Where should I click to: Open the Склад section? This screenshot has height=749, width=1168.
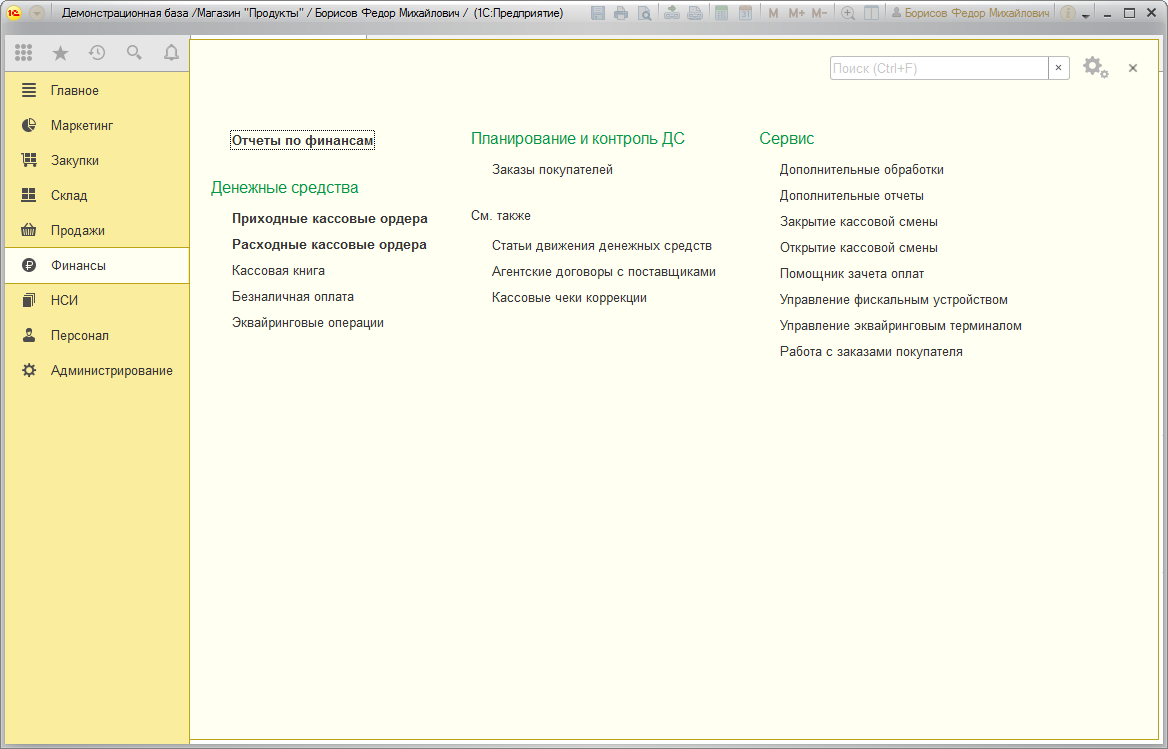pyautogui.click(x=97, y=195)
